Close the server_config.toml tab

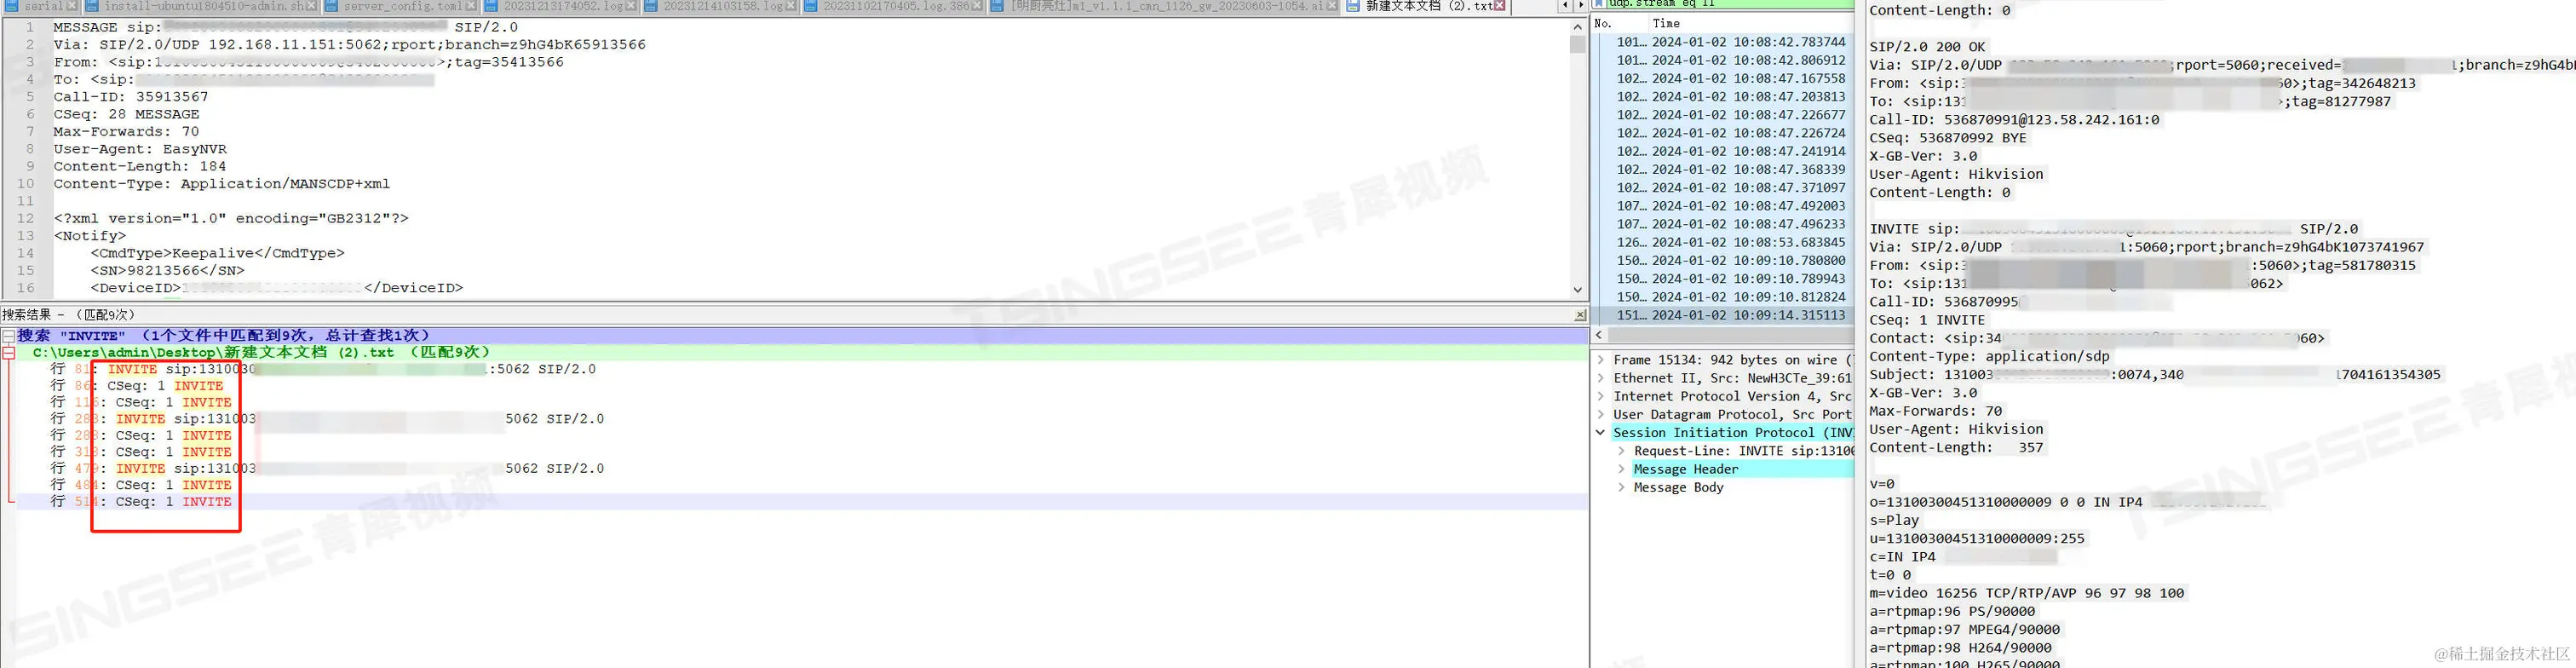[x=471, y=6]
